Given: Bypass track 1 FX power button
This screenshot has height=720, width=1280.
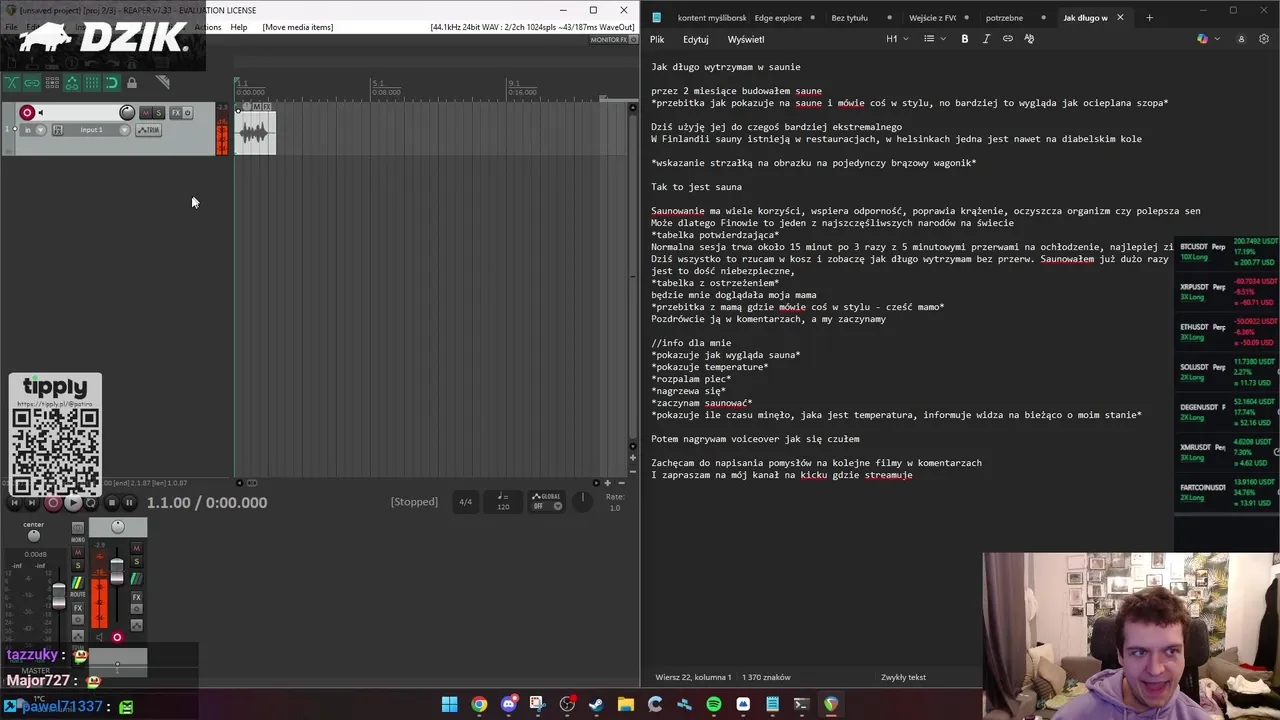Looking at the screenshot, I should pos(187,113).
